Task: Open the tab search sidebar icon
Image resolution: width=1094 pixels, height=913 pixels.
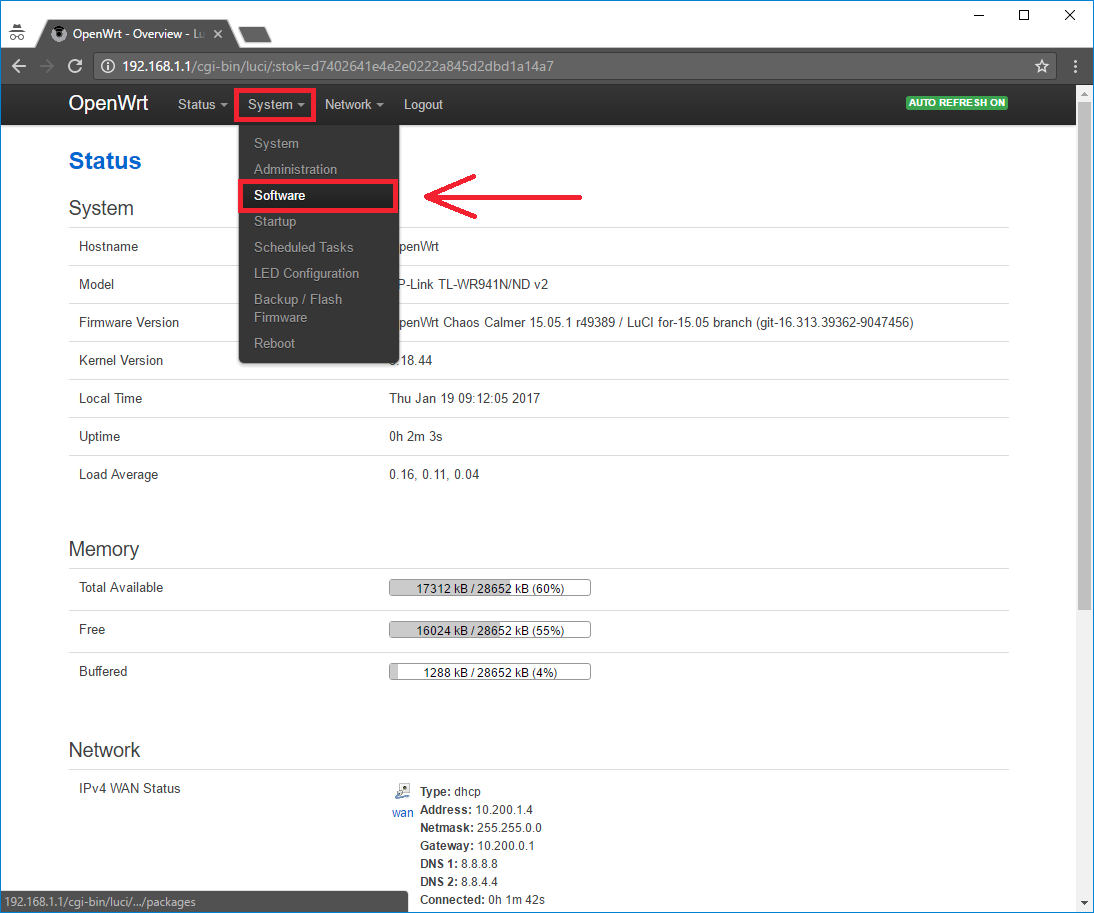Action: coord(16,31)
